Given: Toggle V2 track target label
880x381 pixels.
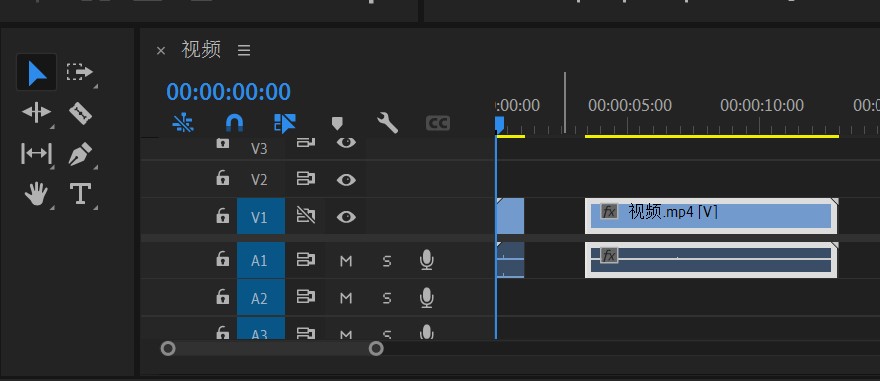Looking at the screenshot, I should coord(259,180).
